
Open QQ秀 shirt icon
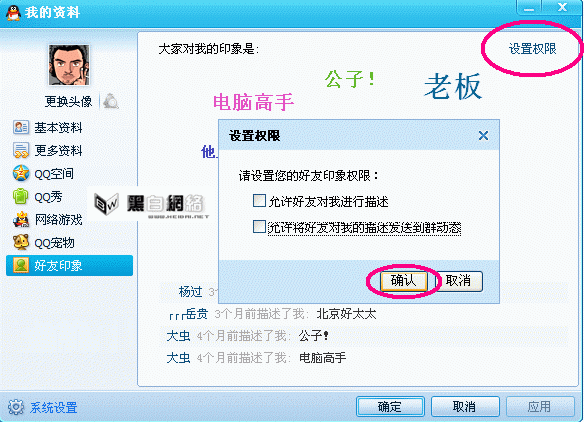click(x=20, y=197)
